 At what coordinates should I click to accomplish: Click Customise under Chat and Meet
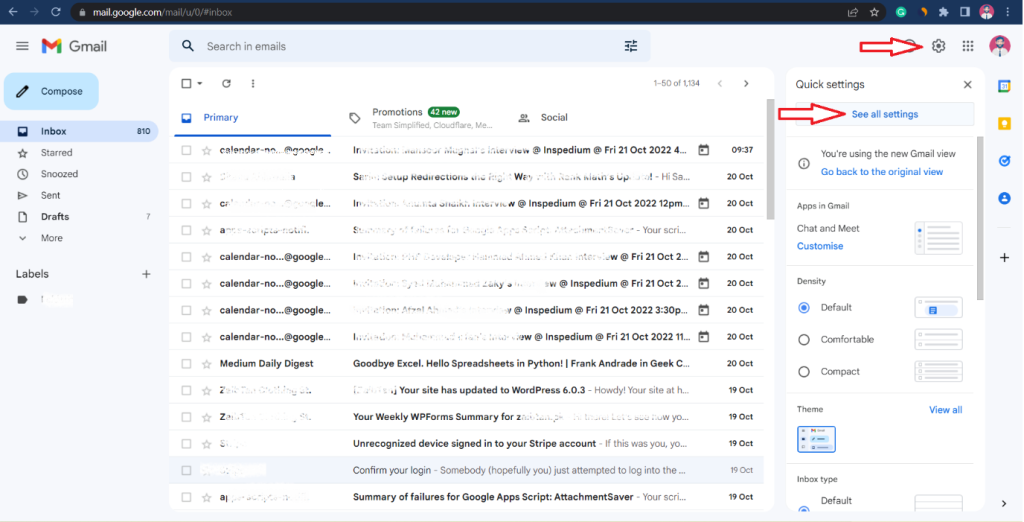point(820,246)
